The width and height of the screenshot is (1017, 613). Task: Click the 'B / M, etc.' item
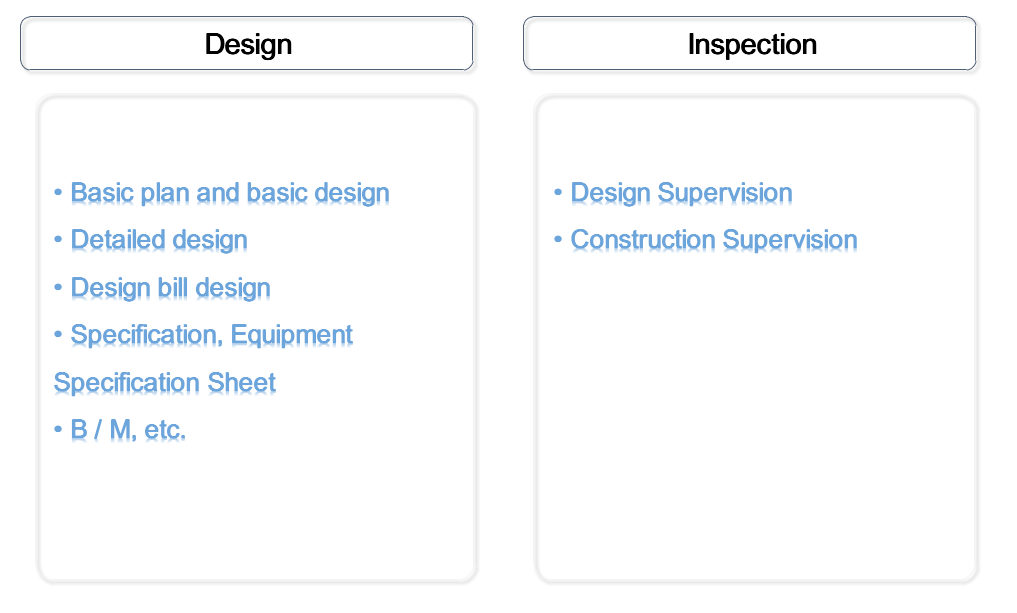[129, 430]
